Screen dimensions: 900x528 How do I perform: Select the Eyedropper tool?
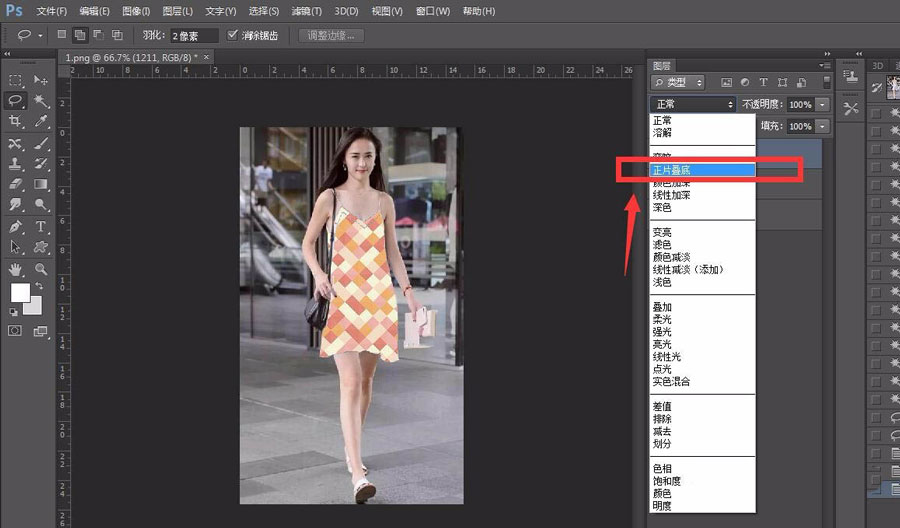pyautogui.click(x=41, y=121)
